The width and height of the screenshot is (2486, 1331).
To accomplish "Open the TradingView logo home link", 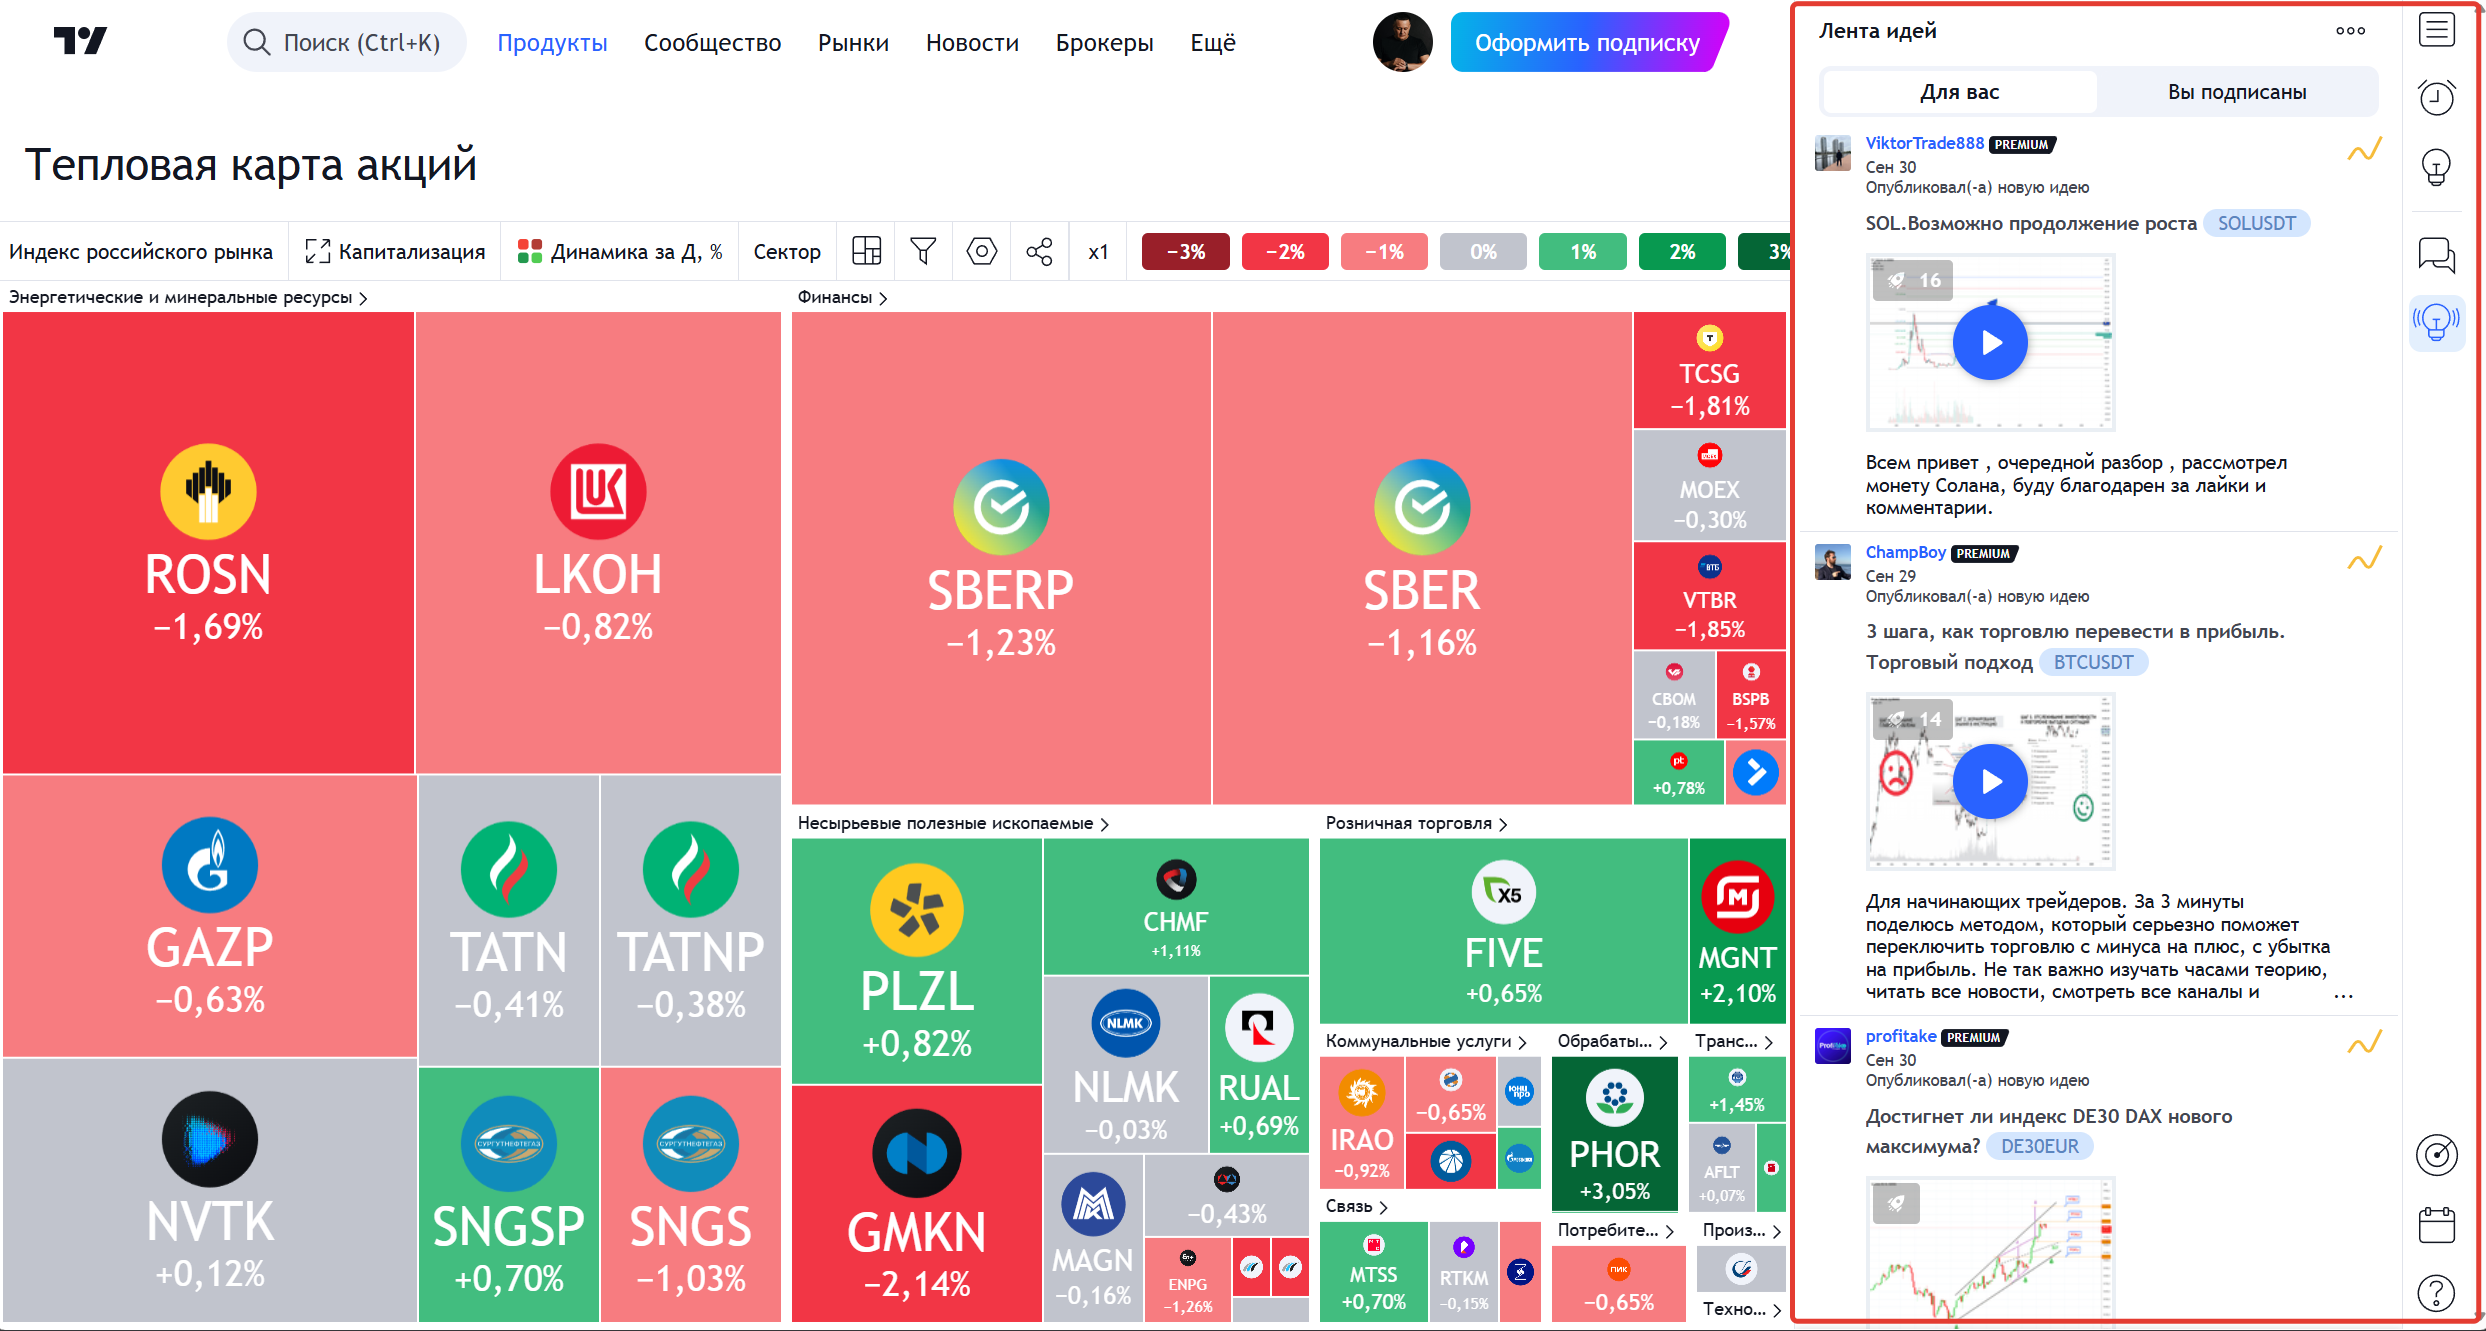I will coord(80,41).
